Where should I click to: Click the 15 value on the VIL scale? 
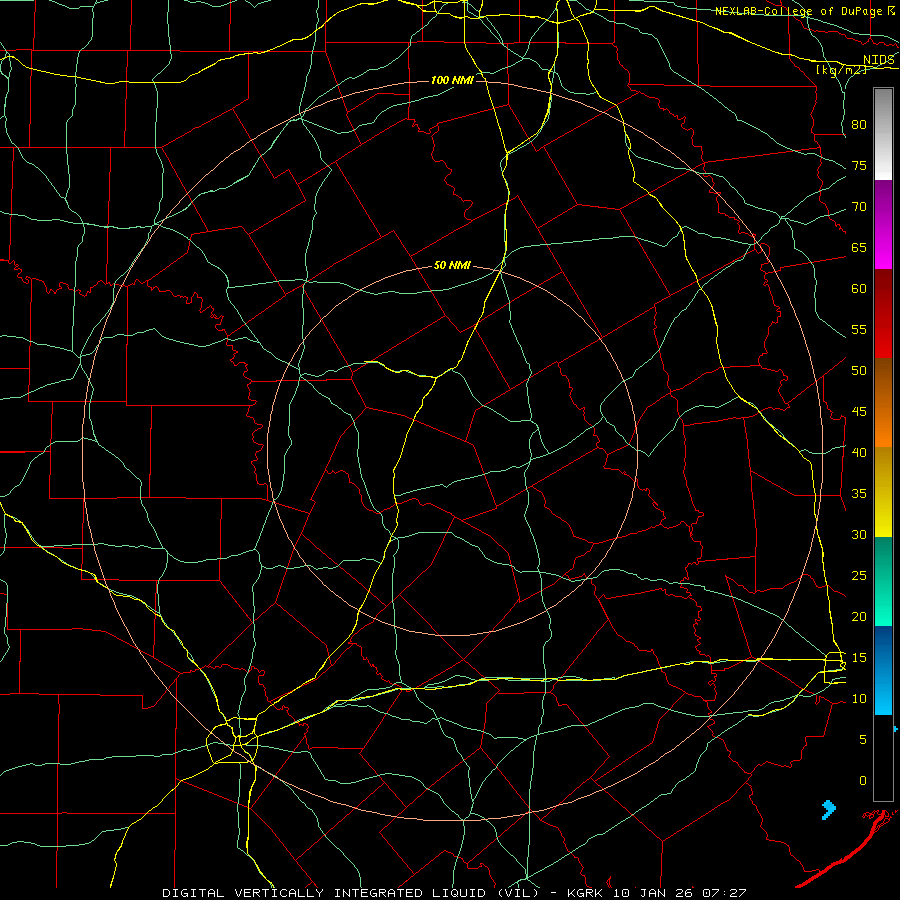859,658
